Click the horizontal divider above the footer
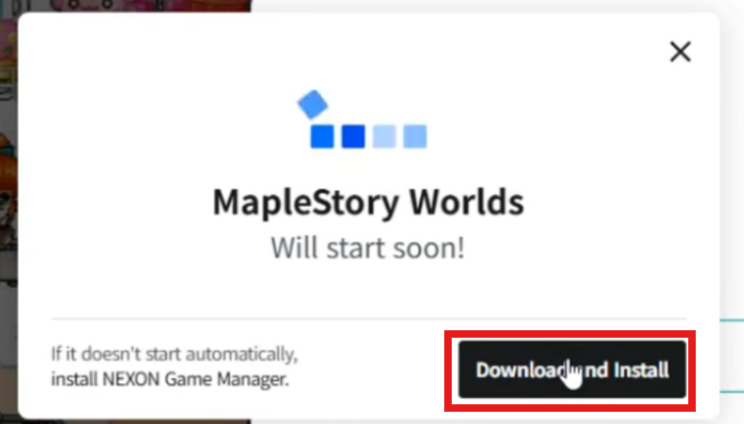744x424 pixels. tap(369, 319)
